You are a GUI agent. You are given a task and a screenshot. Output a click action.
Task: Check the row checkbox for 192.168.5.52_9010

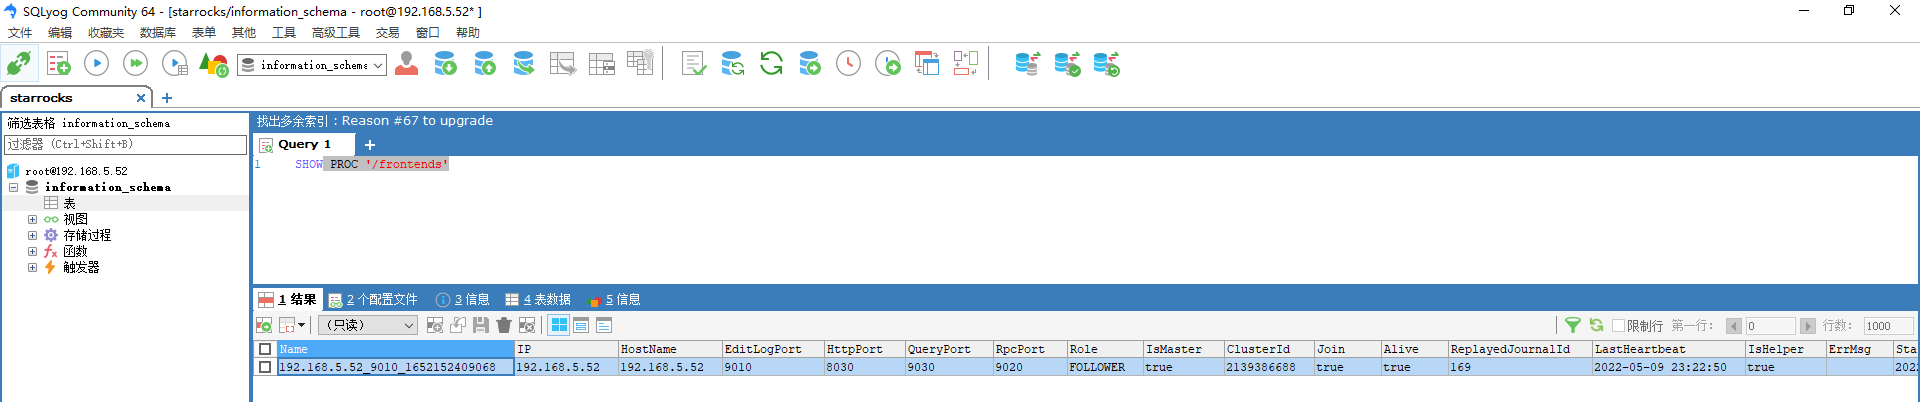(x=265, y=367)
